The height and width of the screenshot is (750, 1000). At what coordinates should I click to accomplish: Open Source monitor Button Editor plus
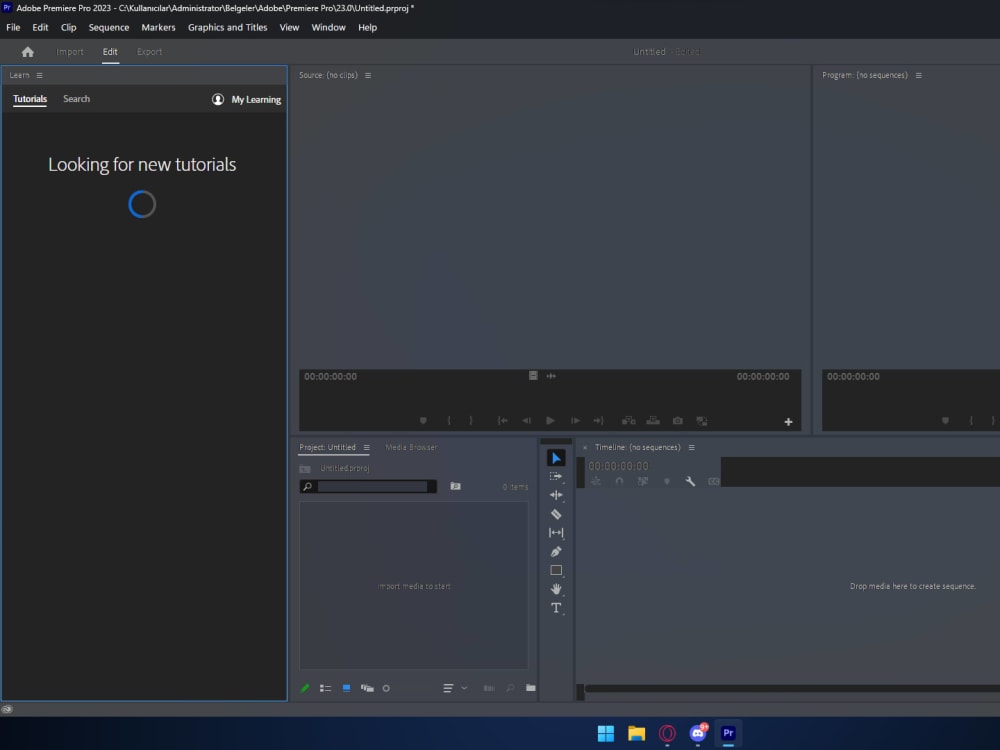(x=788, y=422)
